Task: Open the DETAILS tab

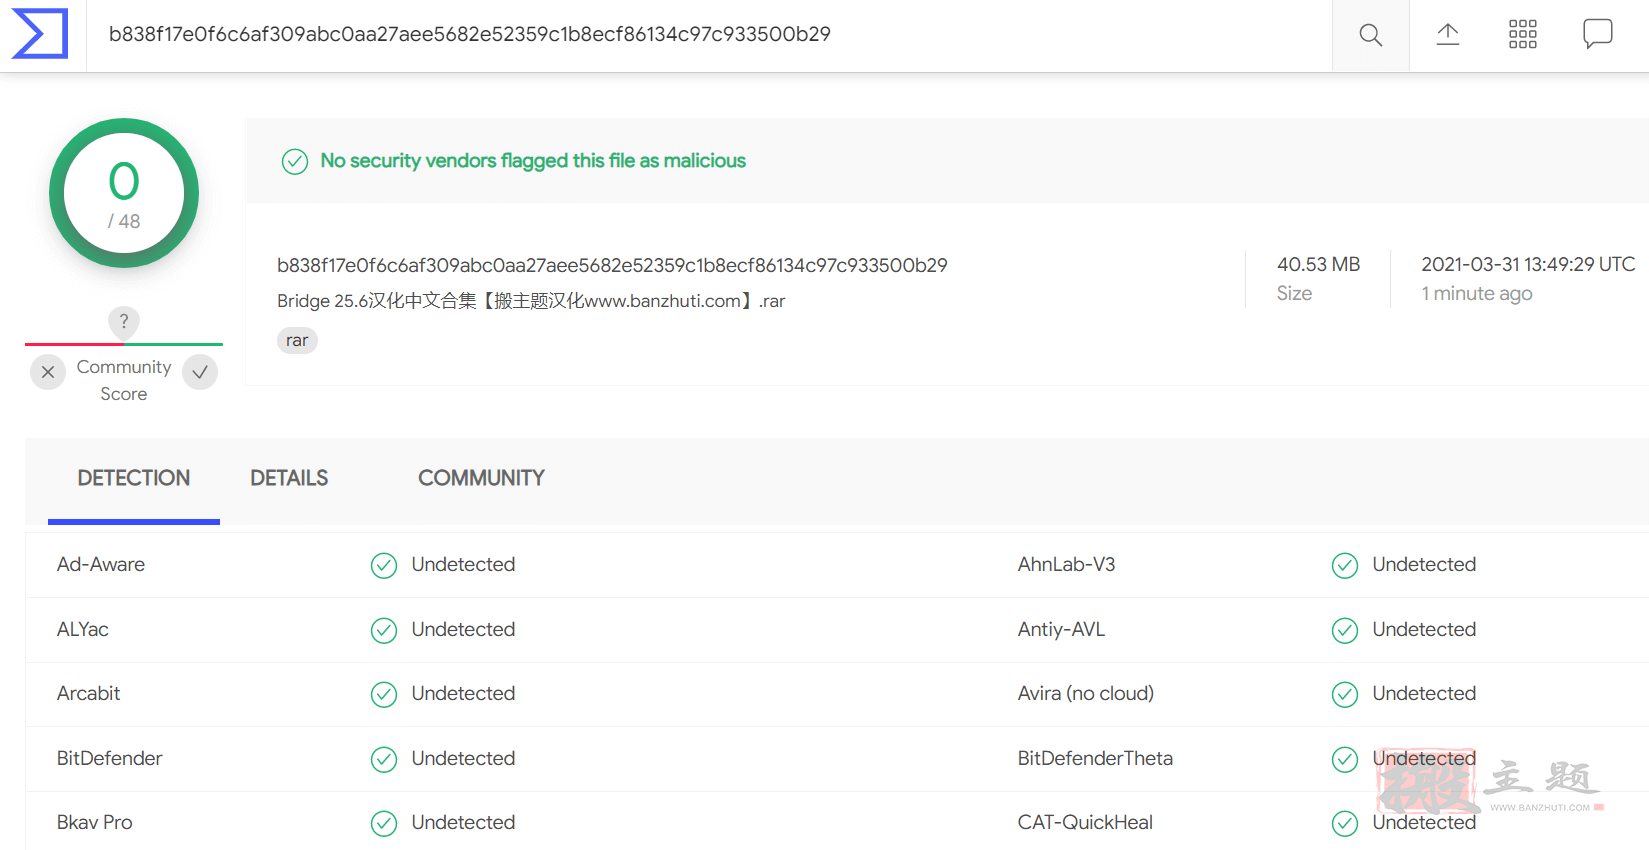Action: tap(289, 479)
